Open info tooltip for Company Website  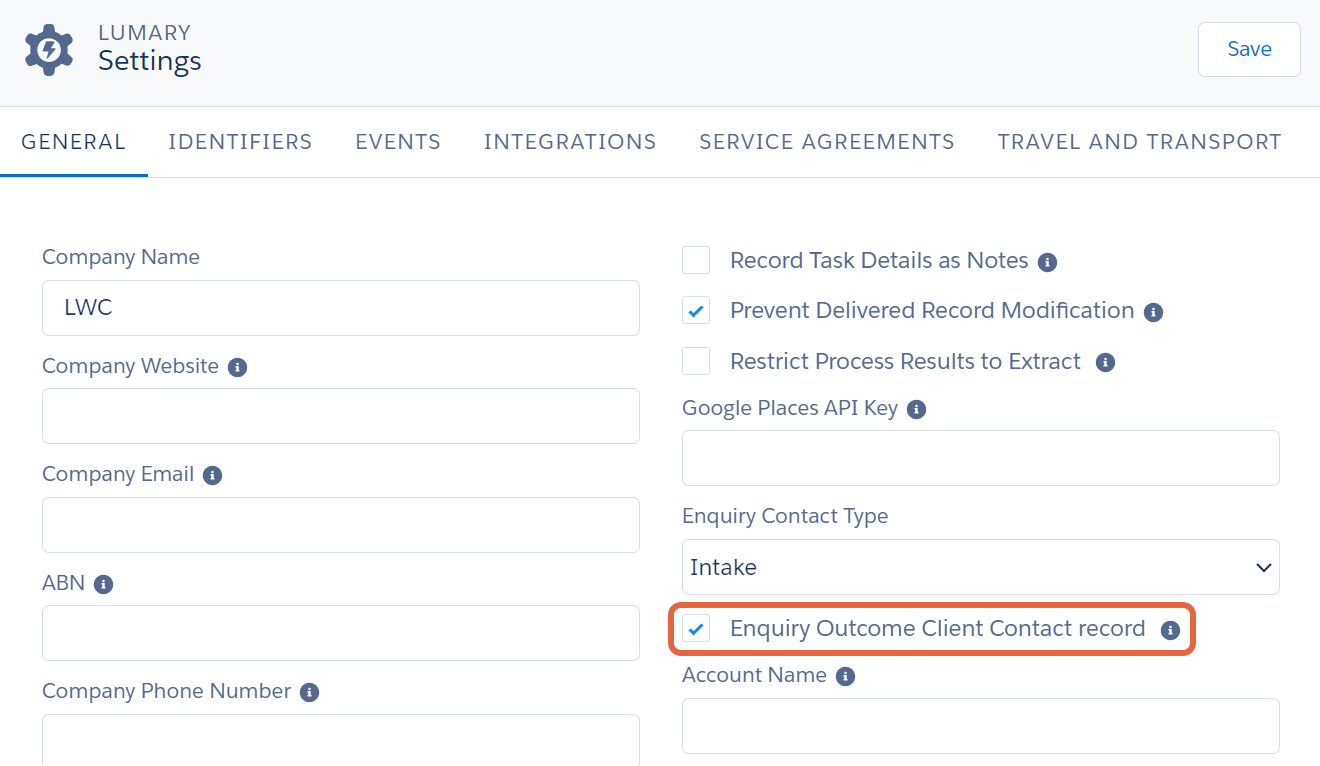click(237, 367)
